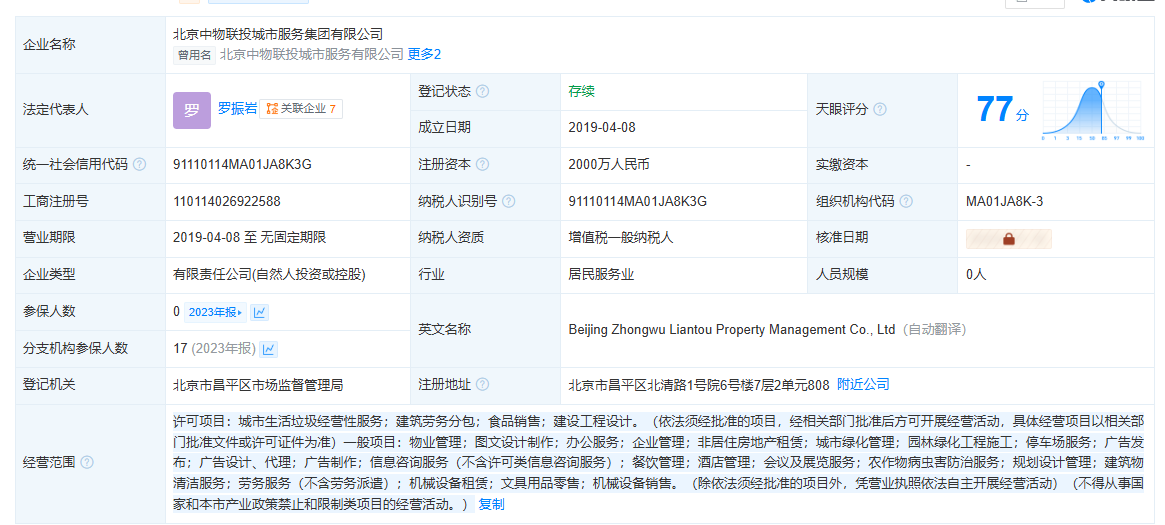This screenshot has height=525, width=1165.
Task: Open chart icon beside 参保人数 2023年报
Action: point(259,313)
